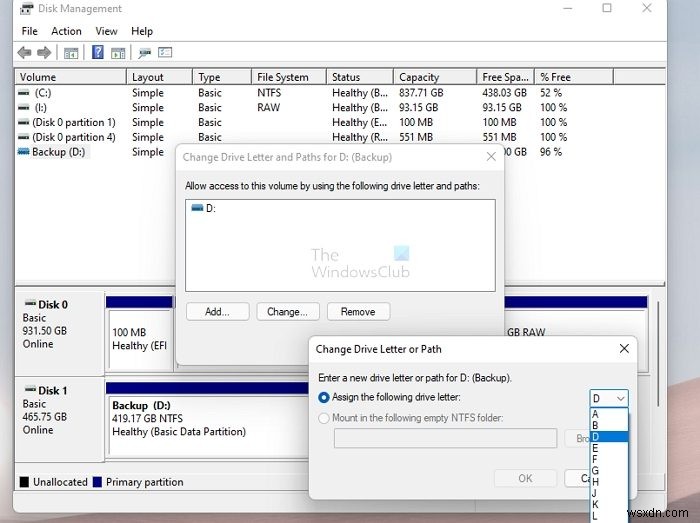Choose letter H in the drop-down list
The image size is (700, 523).
(x=609, y=481)
